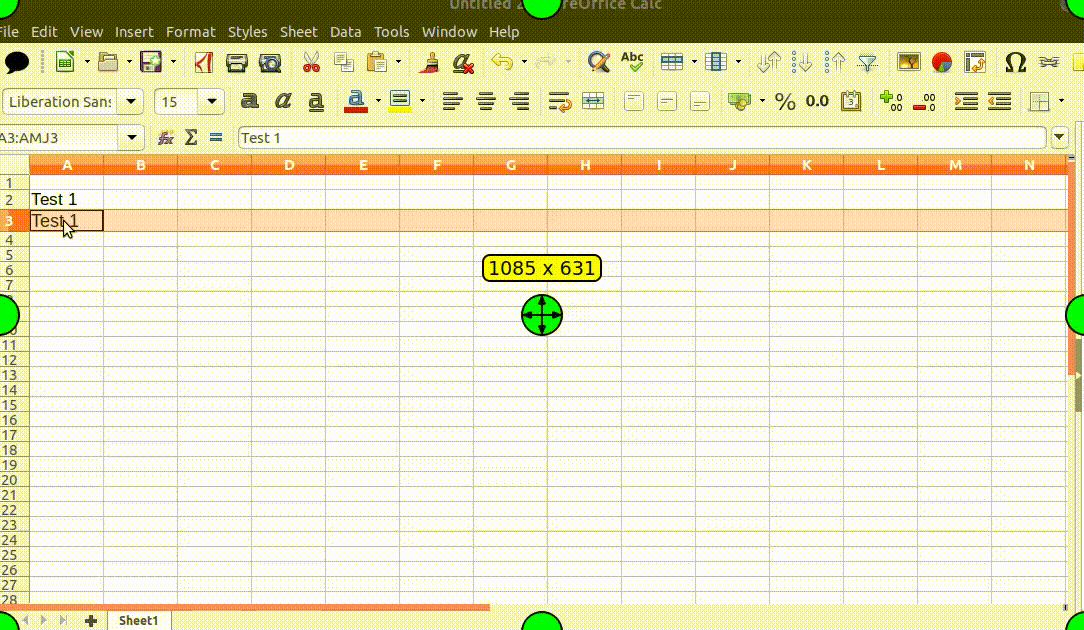Open Find and Replace
The height and width of the screenshot is (630, 1084).
coord(599,61)
